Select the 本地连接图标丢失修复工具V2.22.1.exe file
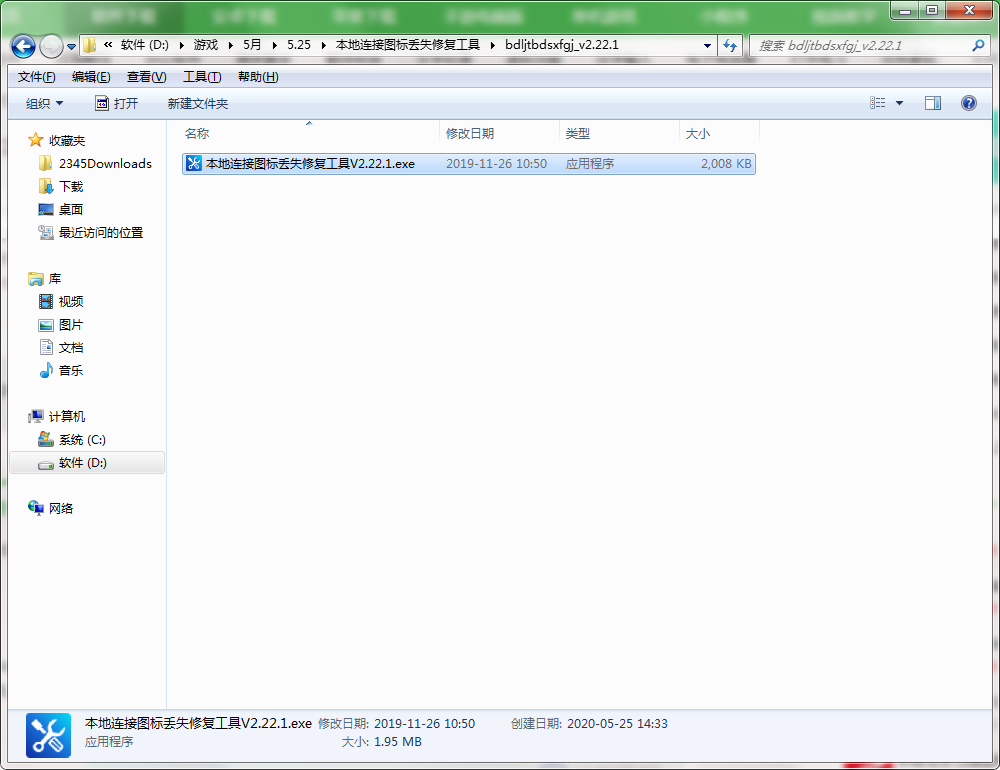 pyautogui.click(x=469, y=164)
